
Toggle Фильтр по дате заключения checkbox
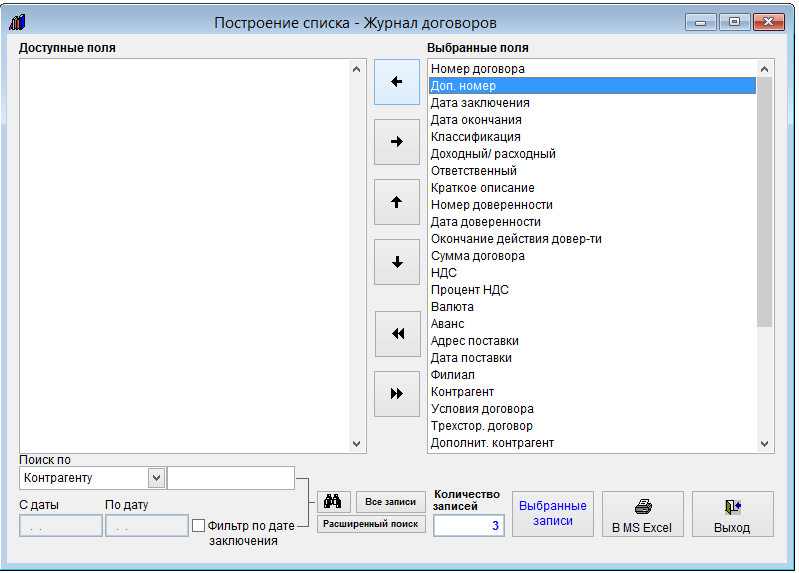tap(198, 525)
